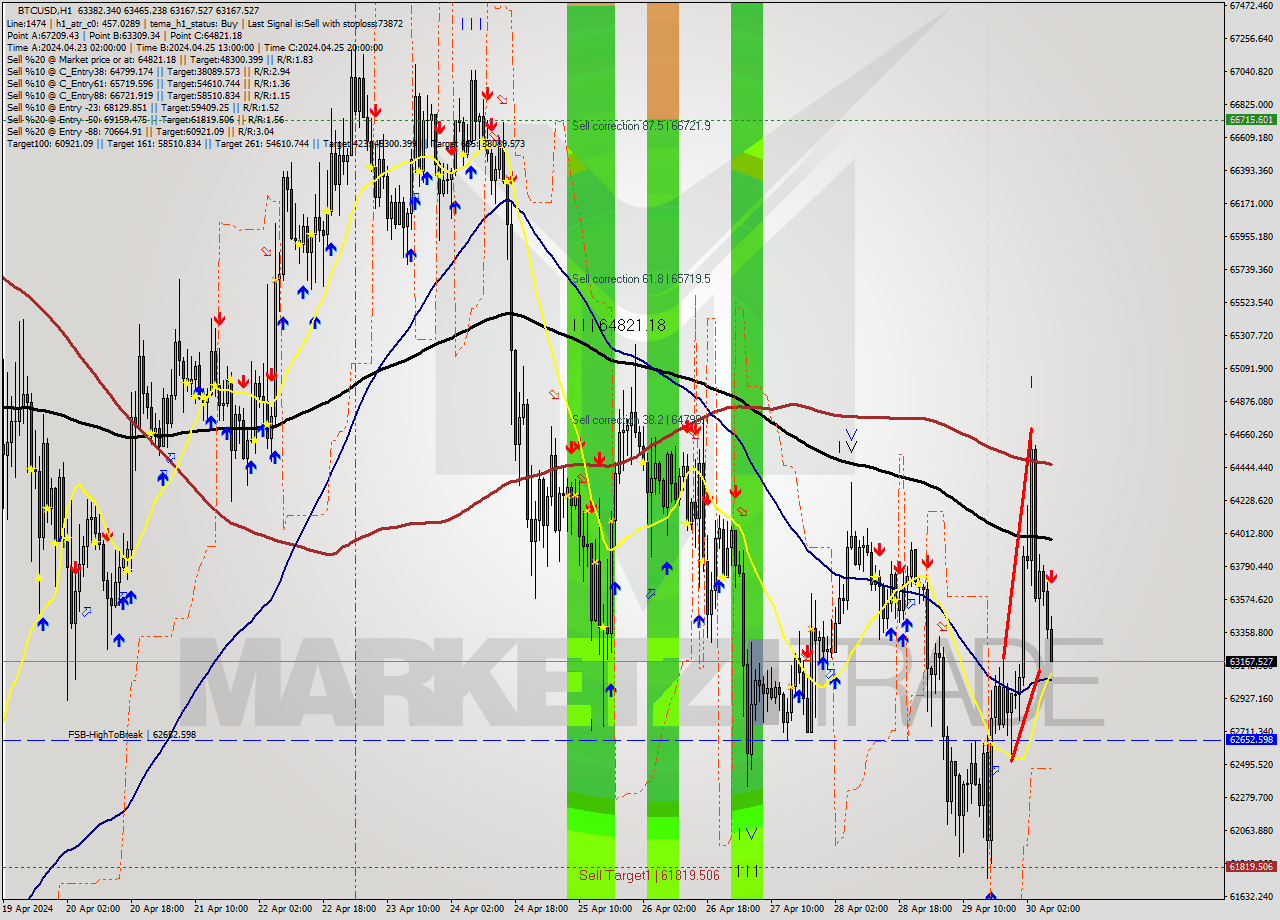Click the red 61819.506 price tag
This screenshot has width=1280, height=920.
(x=1251, y=867)
